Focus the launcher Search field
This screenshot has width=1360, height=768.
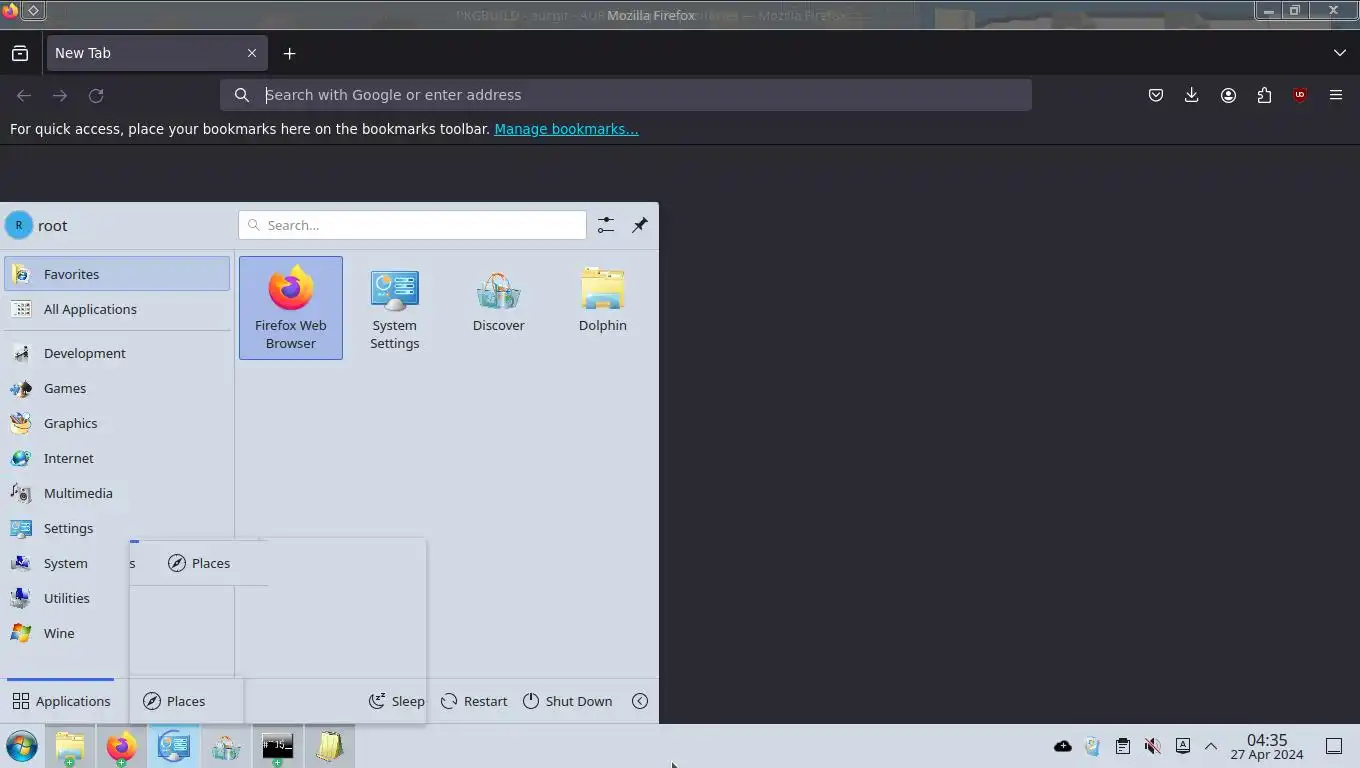click(412, 225)
